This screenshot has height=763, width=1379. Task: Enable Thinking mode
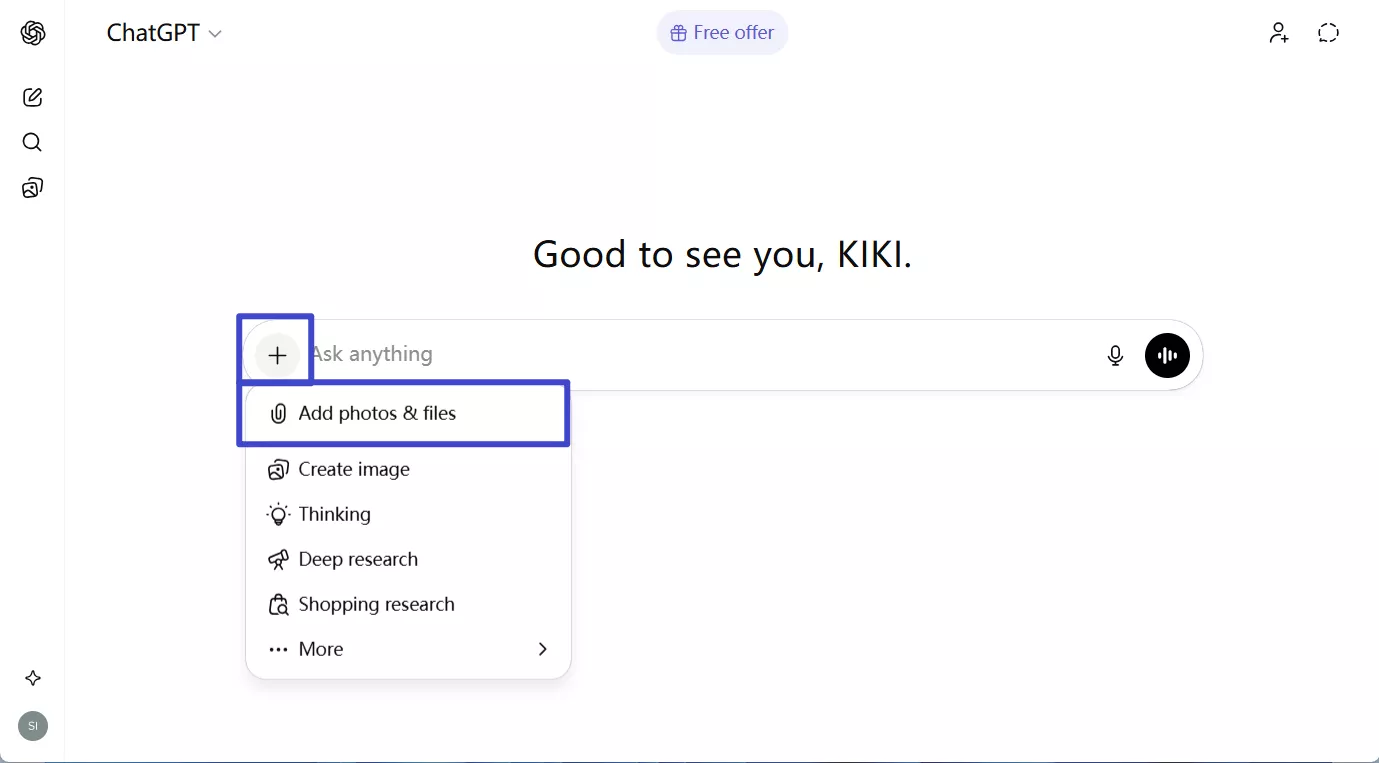pos(334,514)
